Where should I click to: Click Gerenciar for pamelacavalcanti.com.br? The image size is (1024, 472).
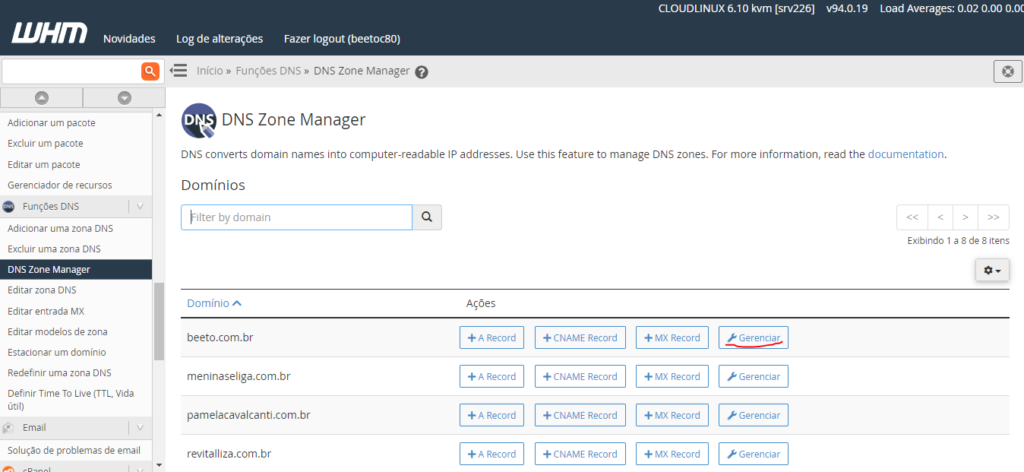tap(754, 415)
